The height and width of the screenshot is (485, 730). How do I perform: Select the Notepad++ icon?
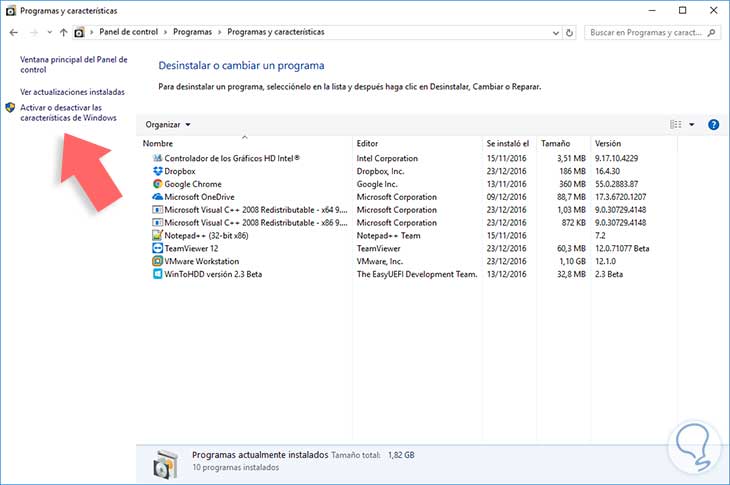click(x=157, y=236)
